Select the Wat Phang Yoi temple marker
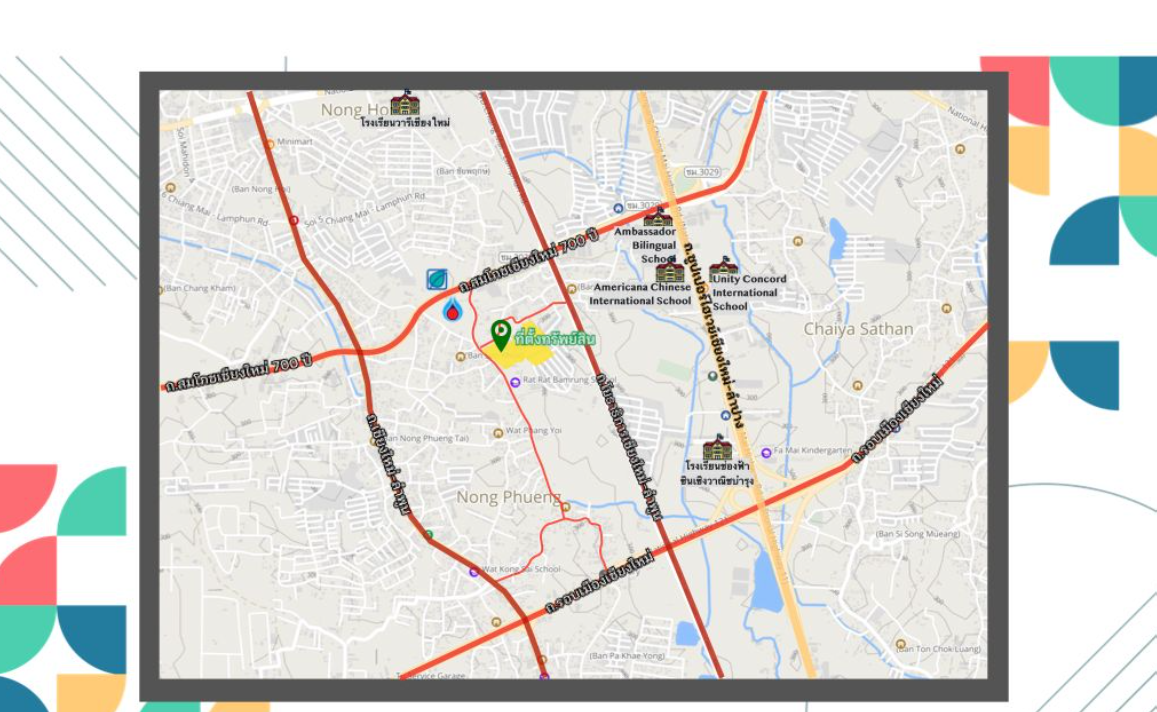This screenshot has height=712, width=1157. point(498,432)
